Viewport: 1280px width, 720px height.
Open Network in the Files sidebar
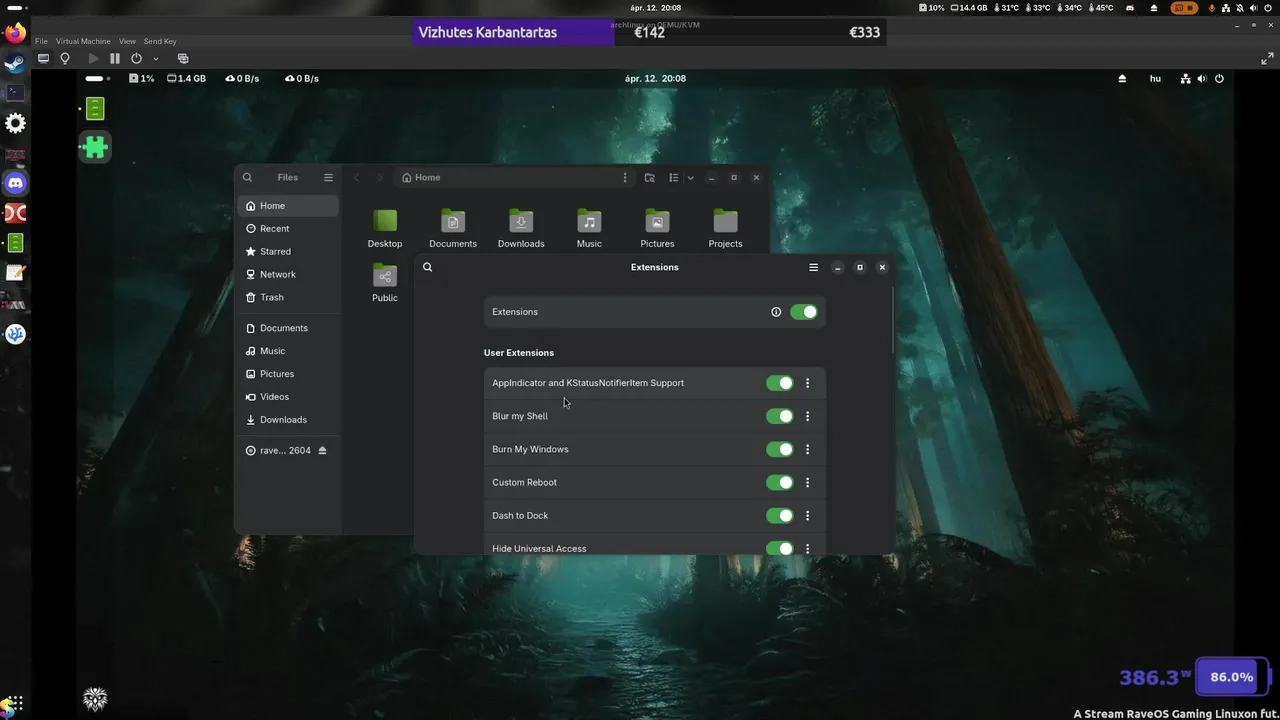click(288, 274)
